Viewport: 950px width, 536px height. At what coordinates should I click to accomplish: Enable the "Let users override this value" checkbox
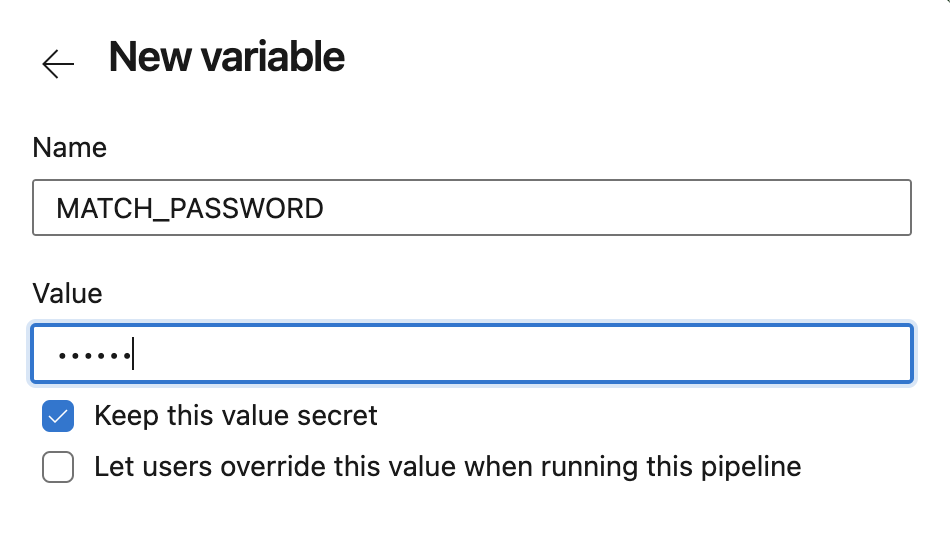tap(58, 467)
